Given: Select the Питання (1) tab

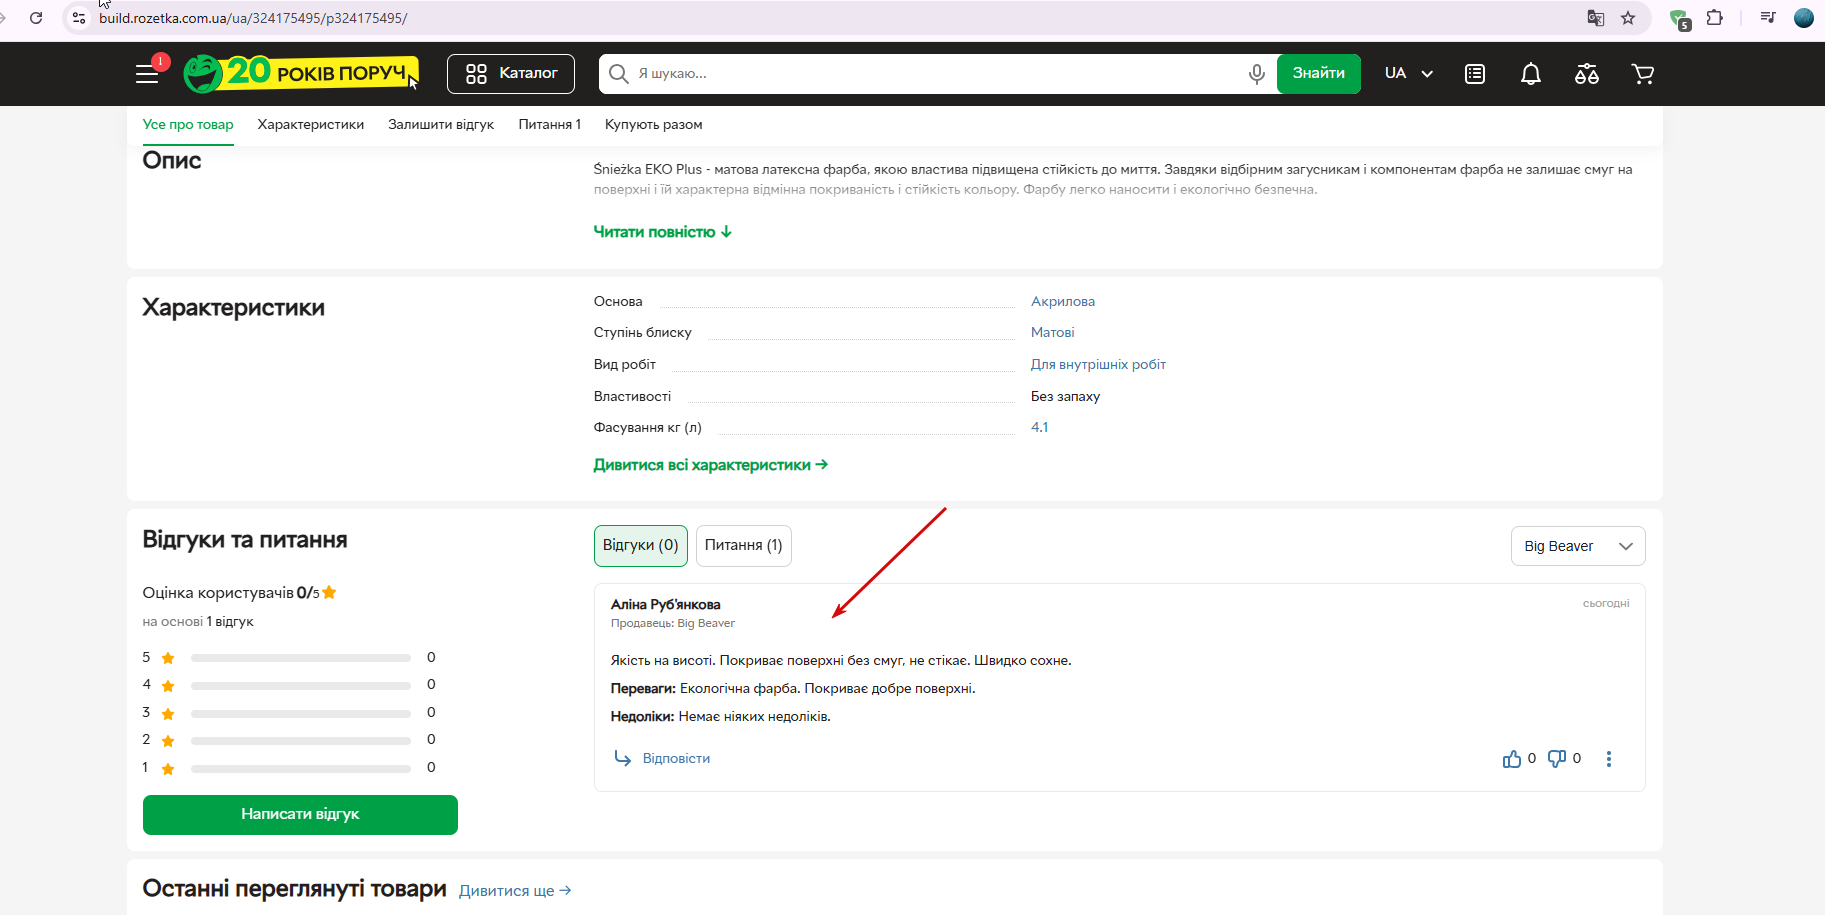Looking at the screenshot, I should tap(744, 546).
